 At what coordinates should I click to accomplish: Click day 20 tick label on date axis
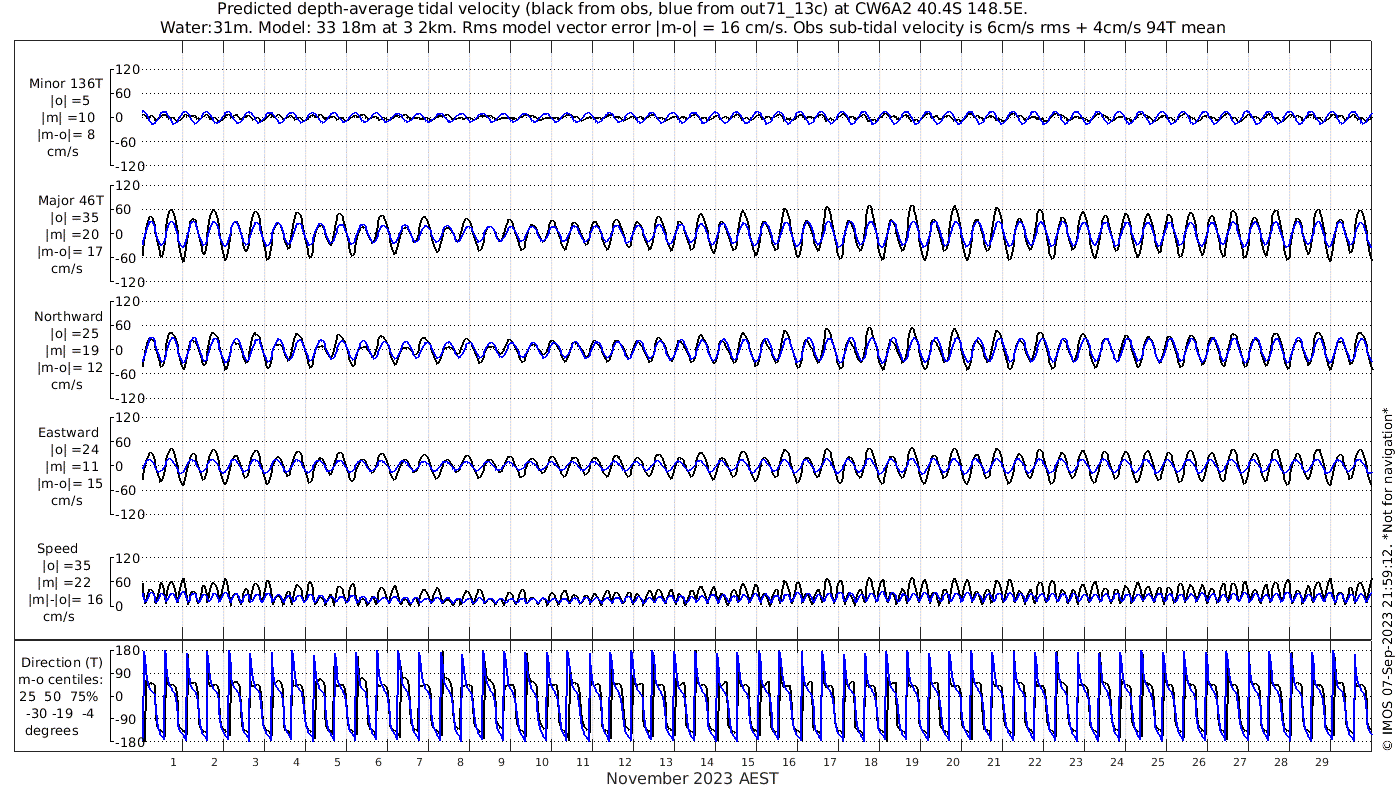952,762
